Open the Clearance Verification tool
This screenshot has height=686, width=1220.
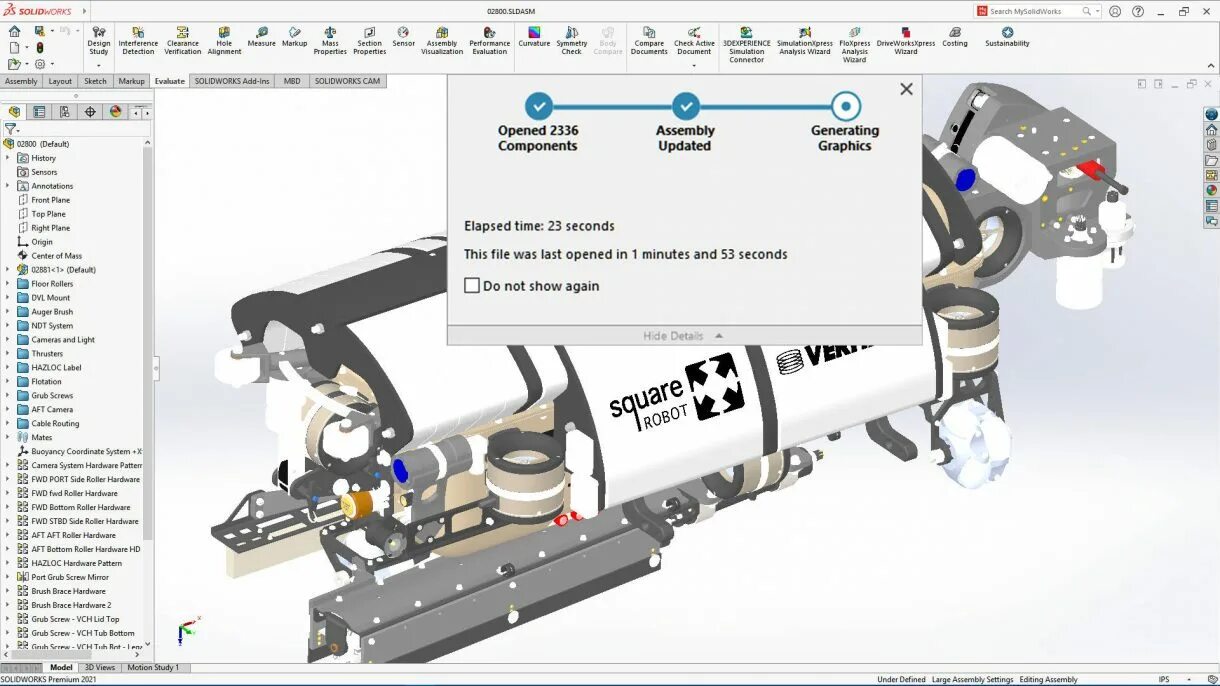(x=182, y=42)
